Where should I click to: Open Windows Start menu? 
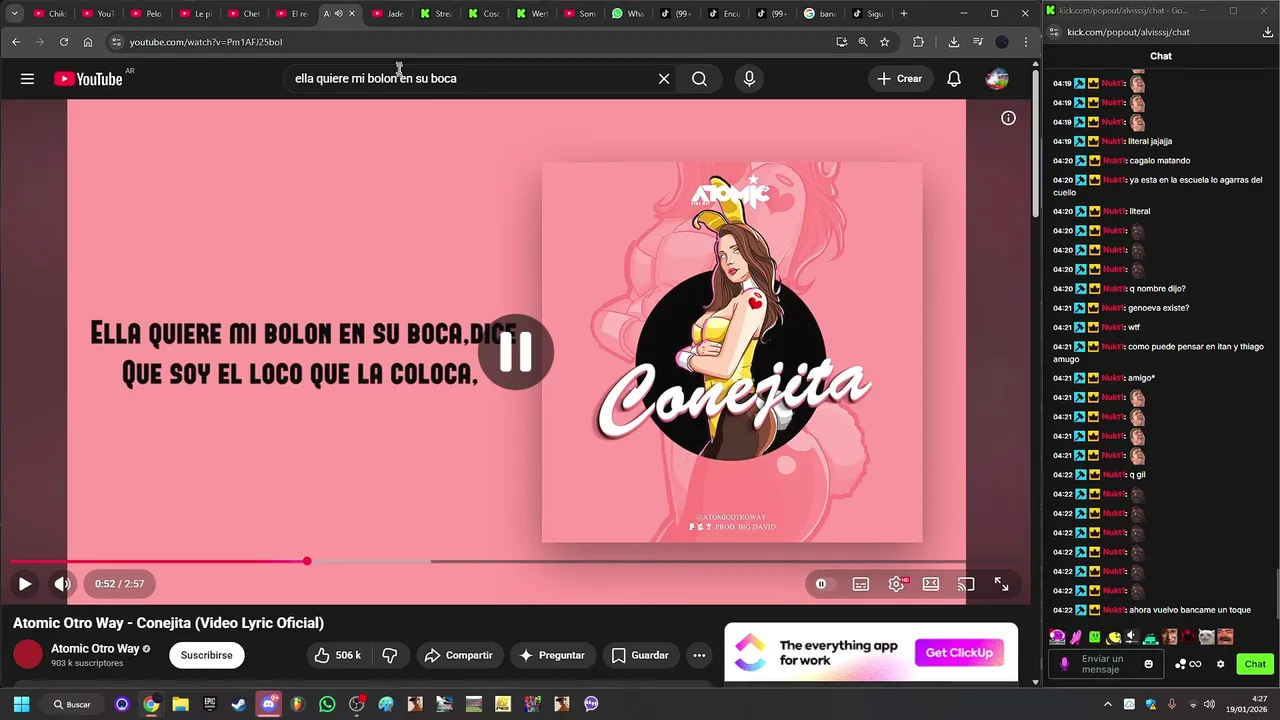(x=21, y=704)
